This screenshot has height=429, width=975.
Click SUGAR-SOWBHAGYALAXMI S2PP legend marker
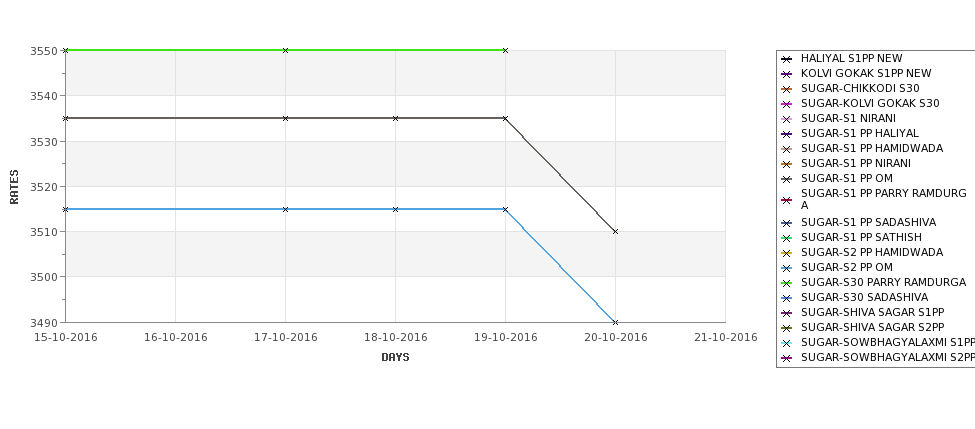coord(787,358)
